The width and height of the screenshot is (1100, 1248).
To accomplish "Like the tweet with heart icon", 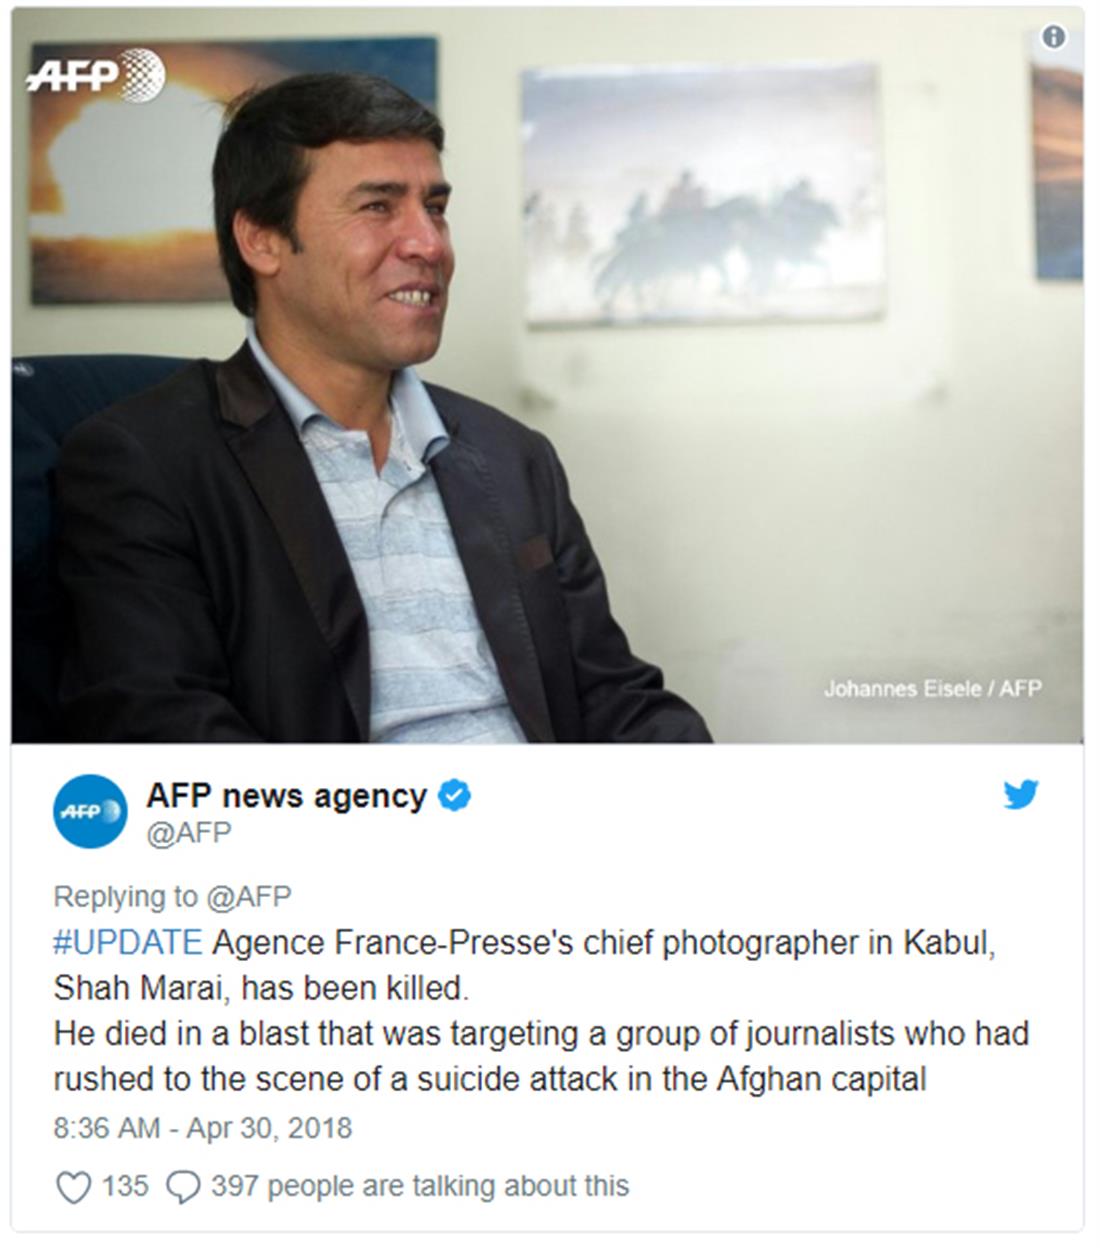I will click(x=73, y=1187).
